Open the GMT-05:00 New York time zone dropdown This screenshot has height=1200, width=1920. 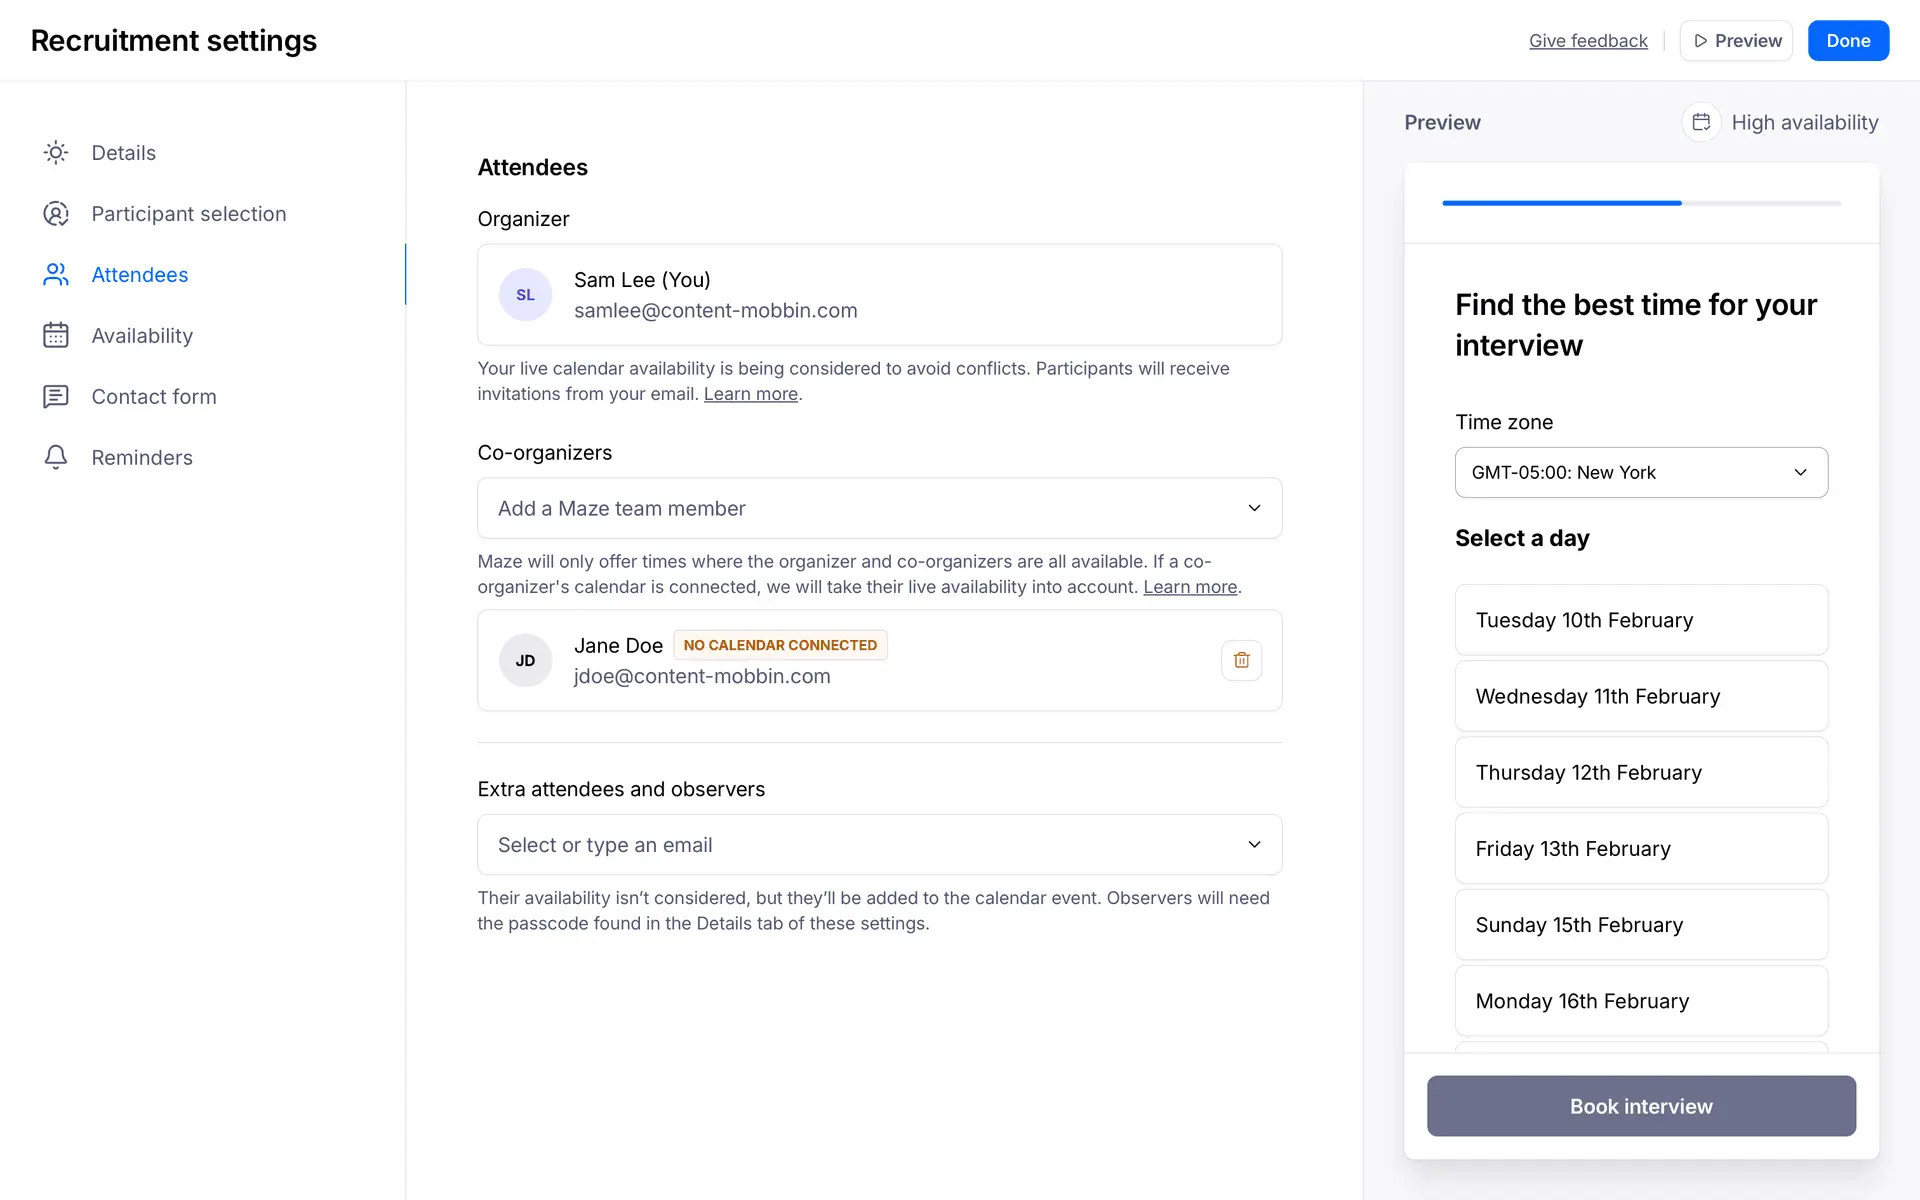pyautogui.click(x=1641, y=472)
